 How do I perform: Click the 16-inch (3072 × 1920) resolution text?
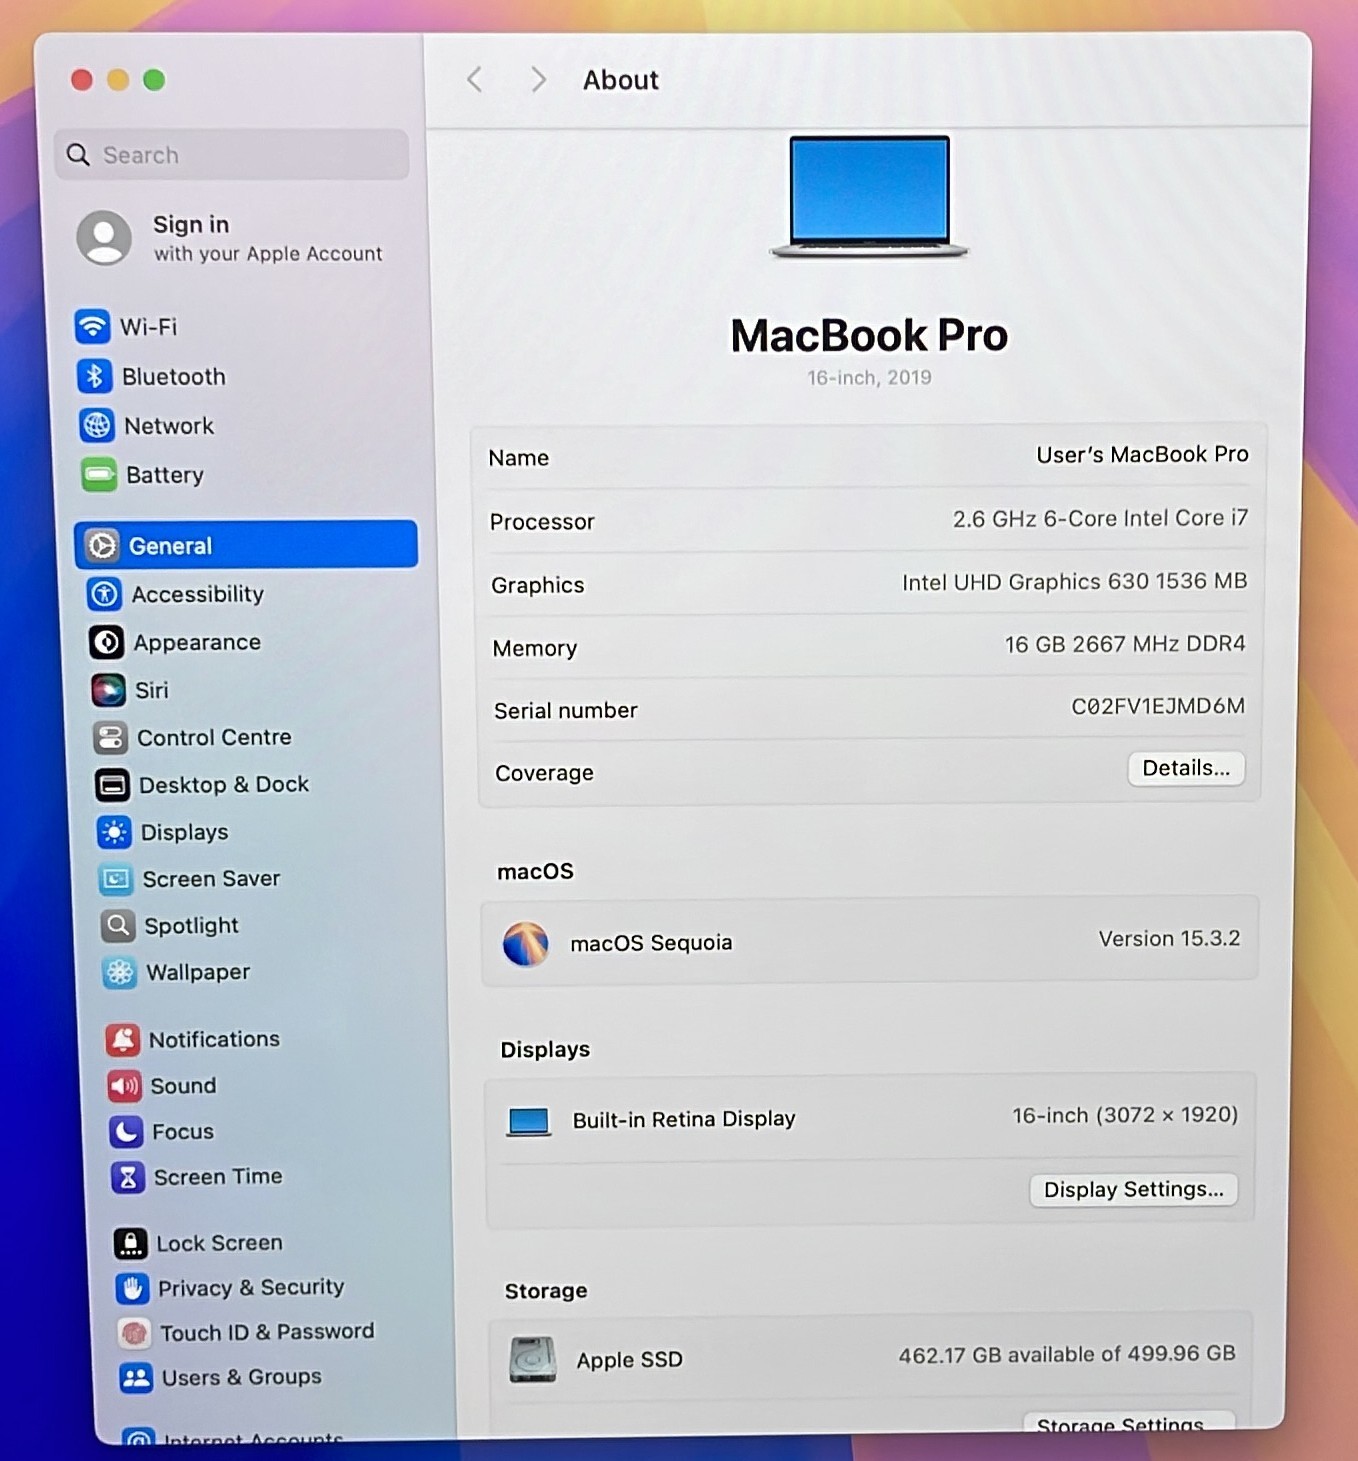point(1125,1116)
